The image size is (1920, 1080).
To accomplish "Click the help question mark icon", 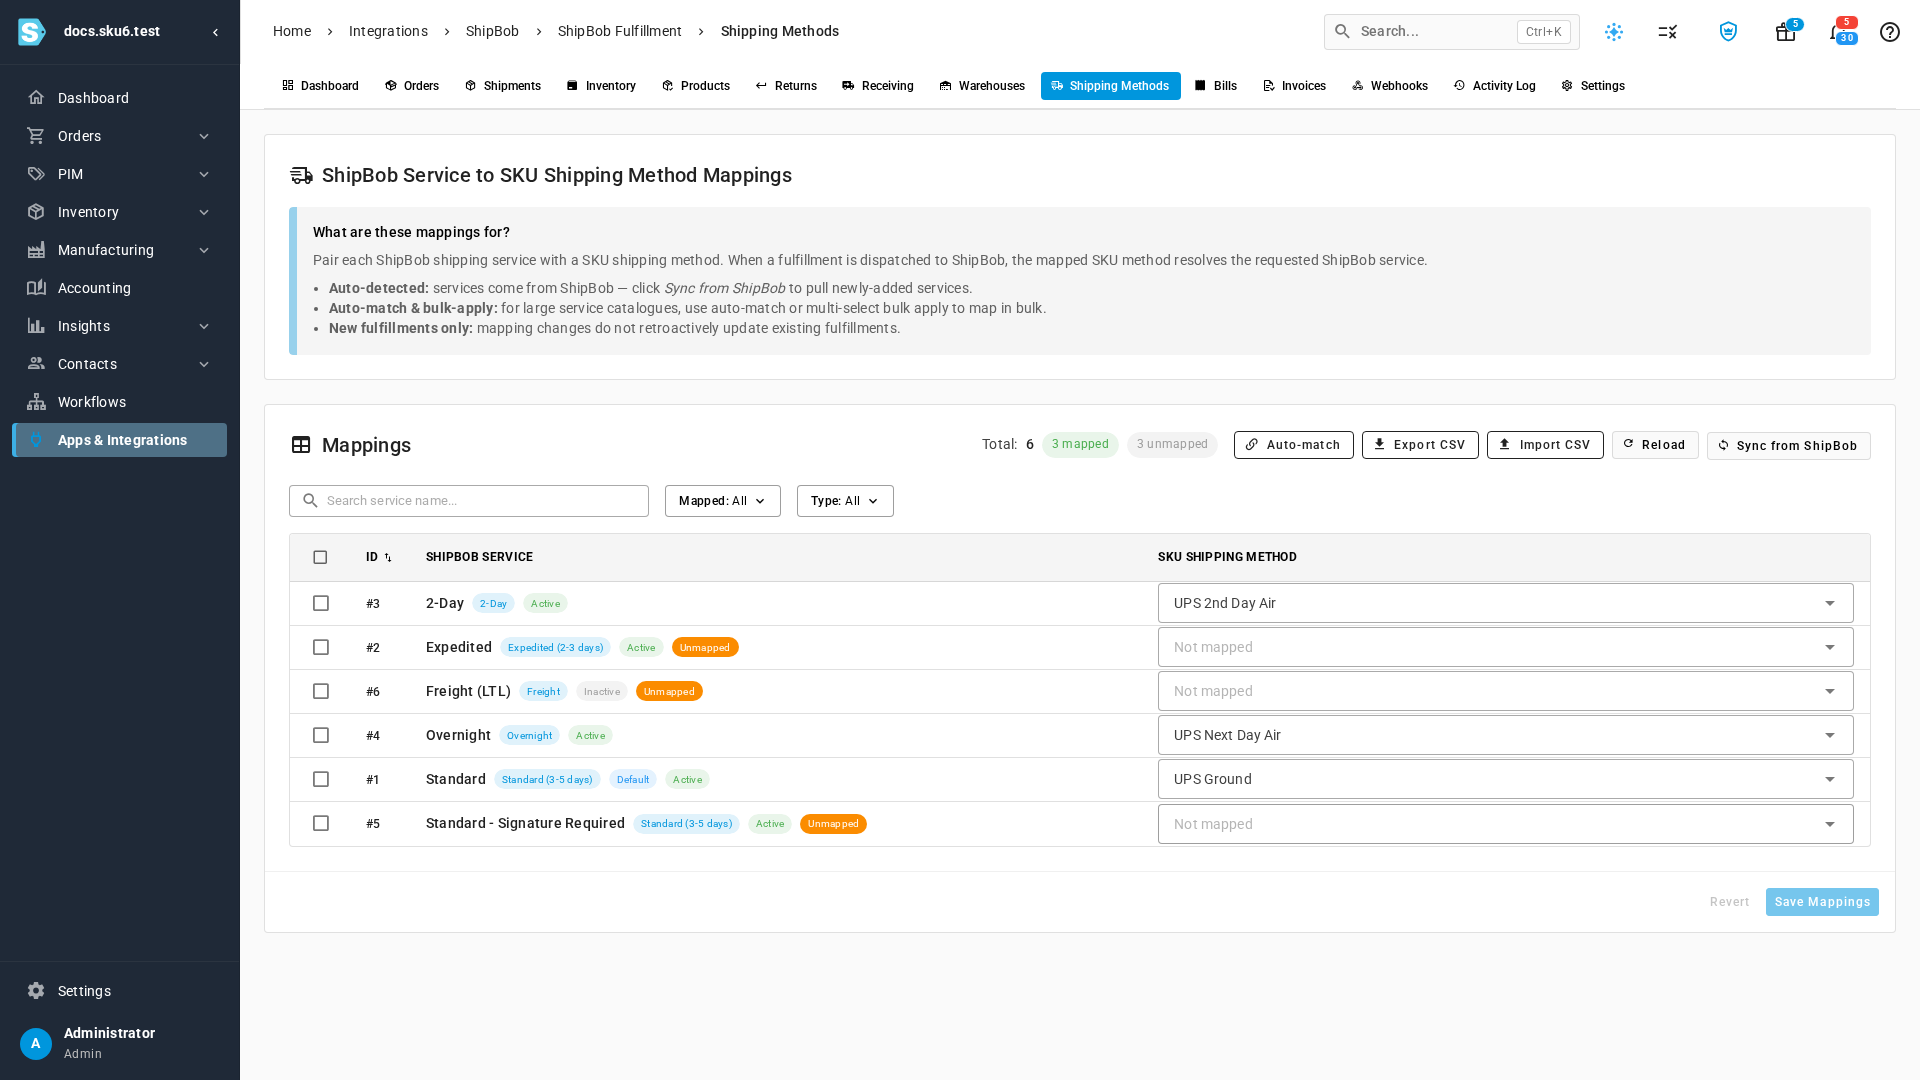I will 1889,32.
